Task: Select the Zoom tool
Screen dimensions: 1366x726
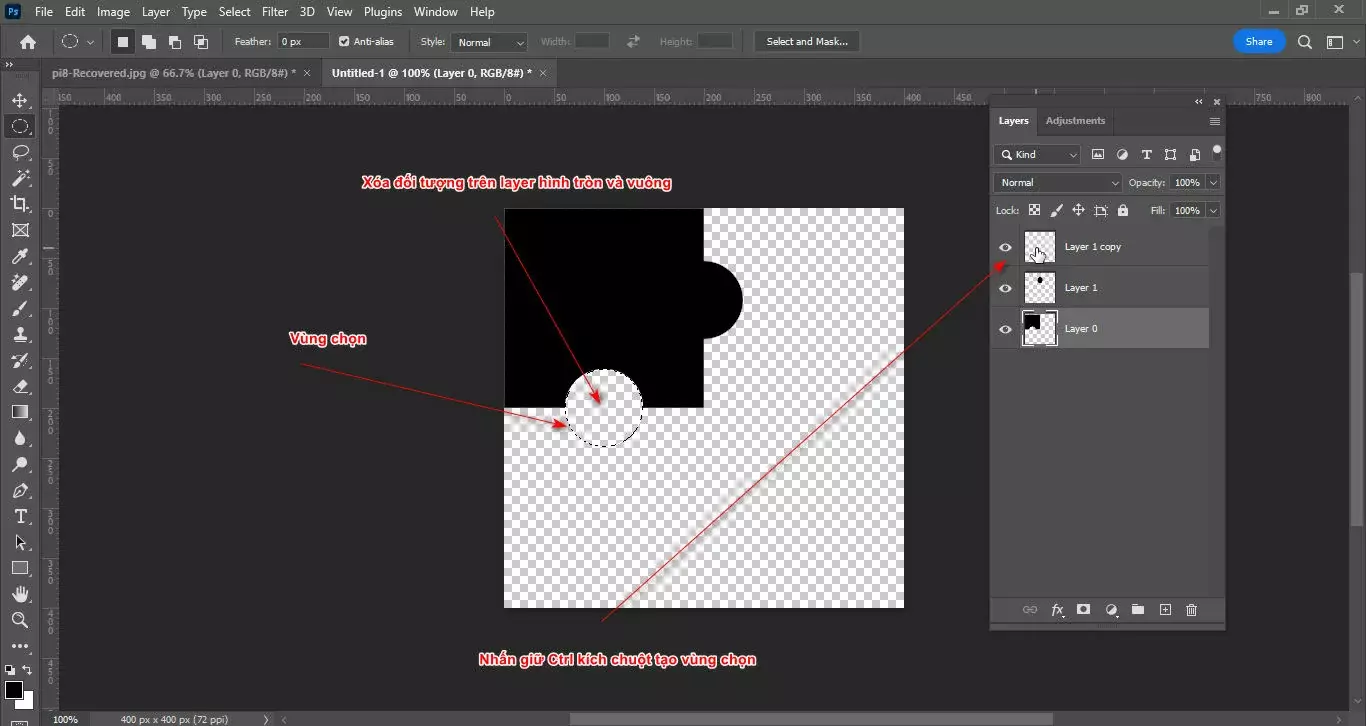Action: coord(20,621)
